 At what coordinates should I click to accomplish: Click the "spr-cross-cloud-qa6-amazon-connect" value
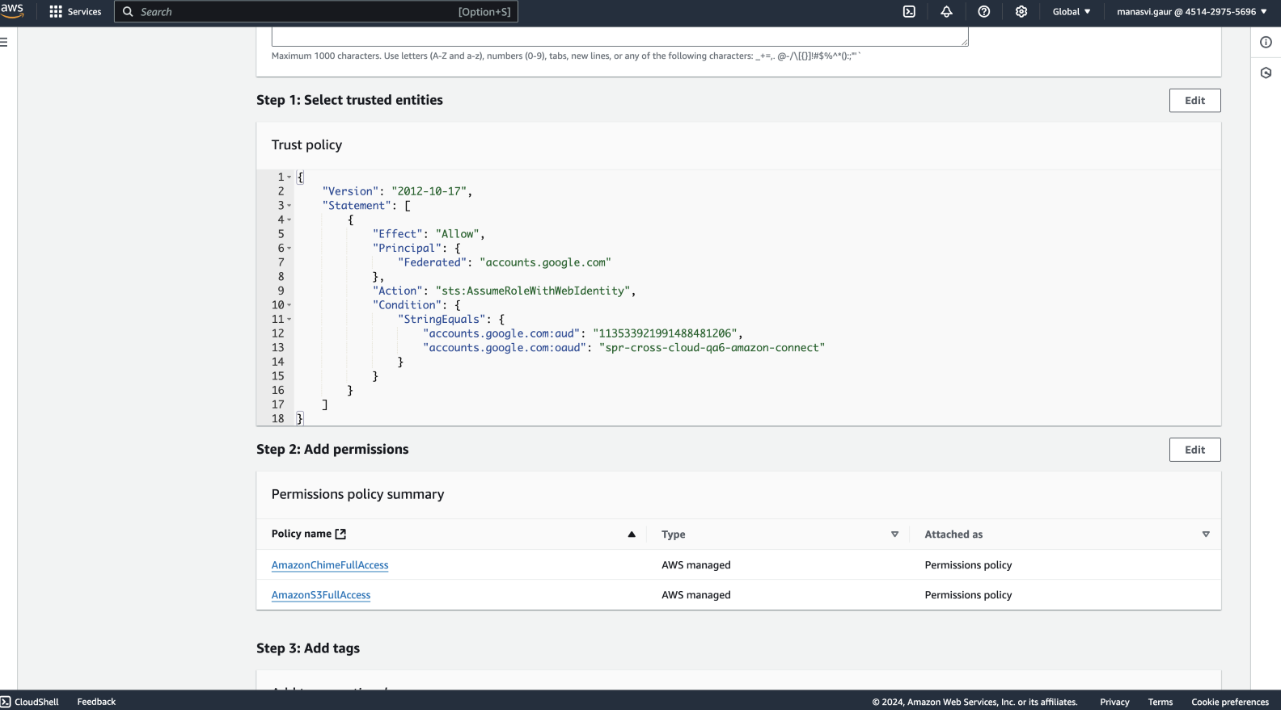click(712, 347)
